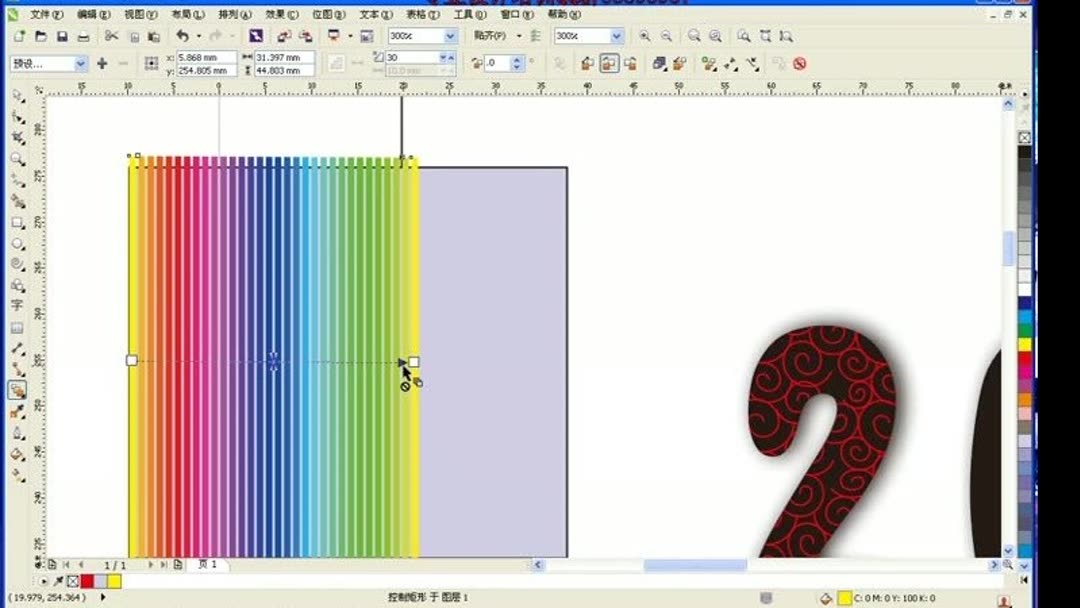Click the Undo arrow icon
The image size is (1080, 608).
183,35
